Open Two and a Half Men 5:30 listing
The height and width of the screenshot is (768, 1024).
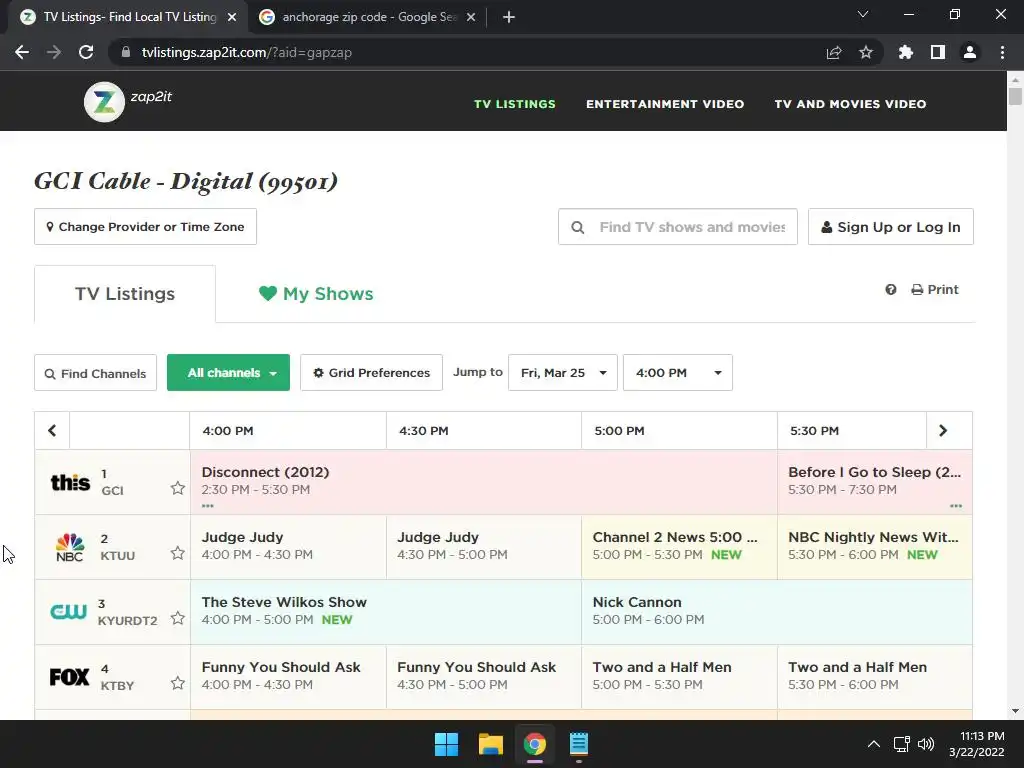[x=874, y=677]
